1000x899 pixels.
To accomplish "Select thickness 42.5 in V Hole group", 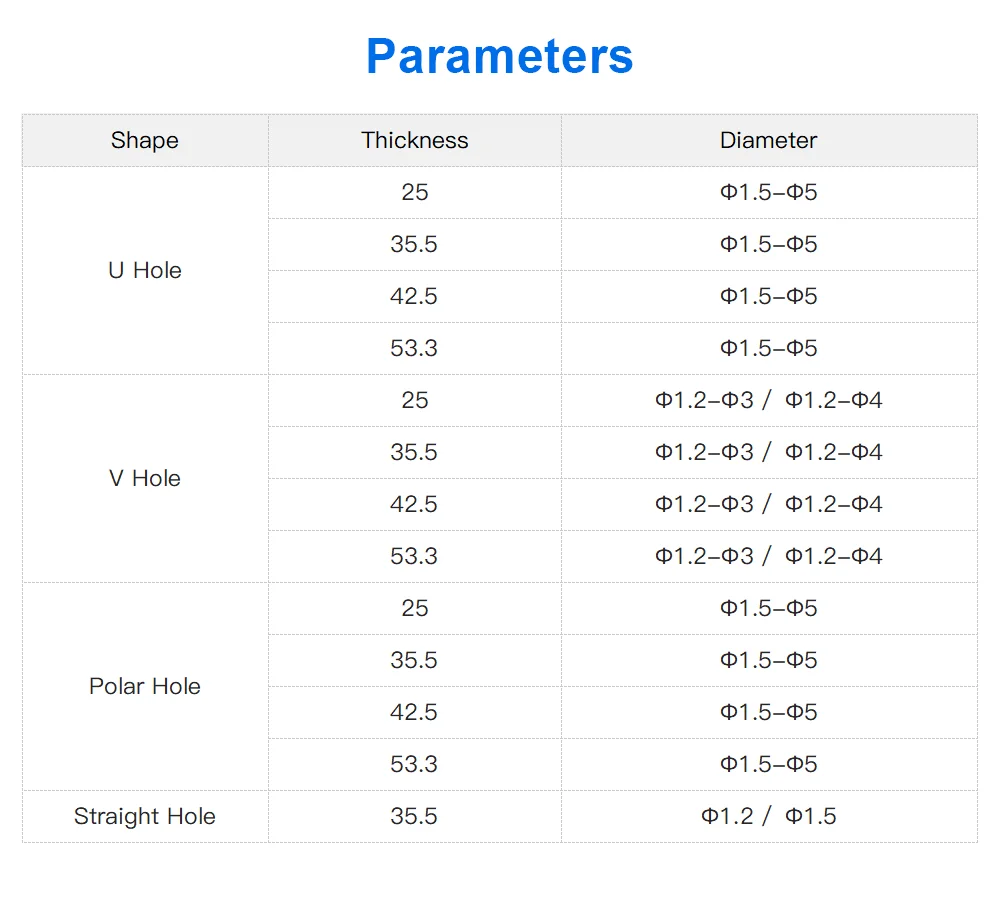I will [x=414, y=504].
